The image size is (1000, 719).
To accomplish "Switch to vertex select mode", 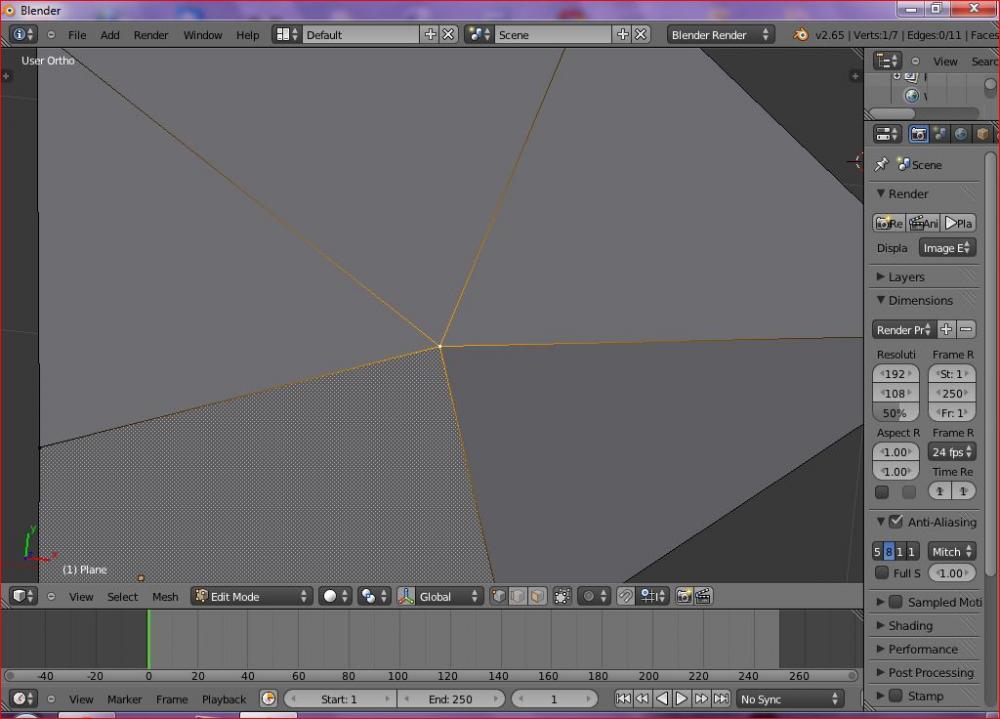I will [499, 596].
